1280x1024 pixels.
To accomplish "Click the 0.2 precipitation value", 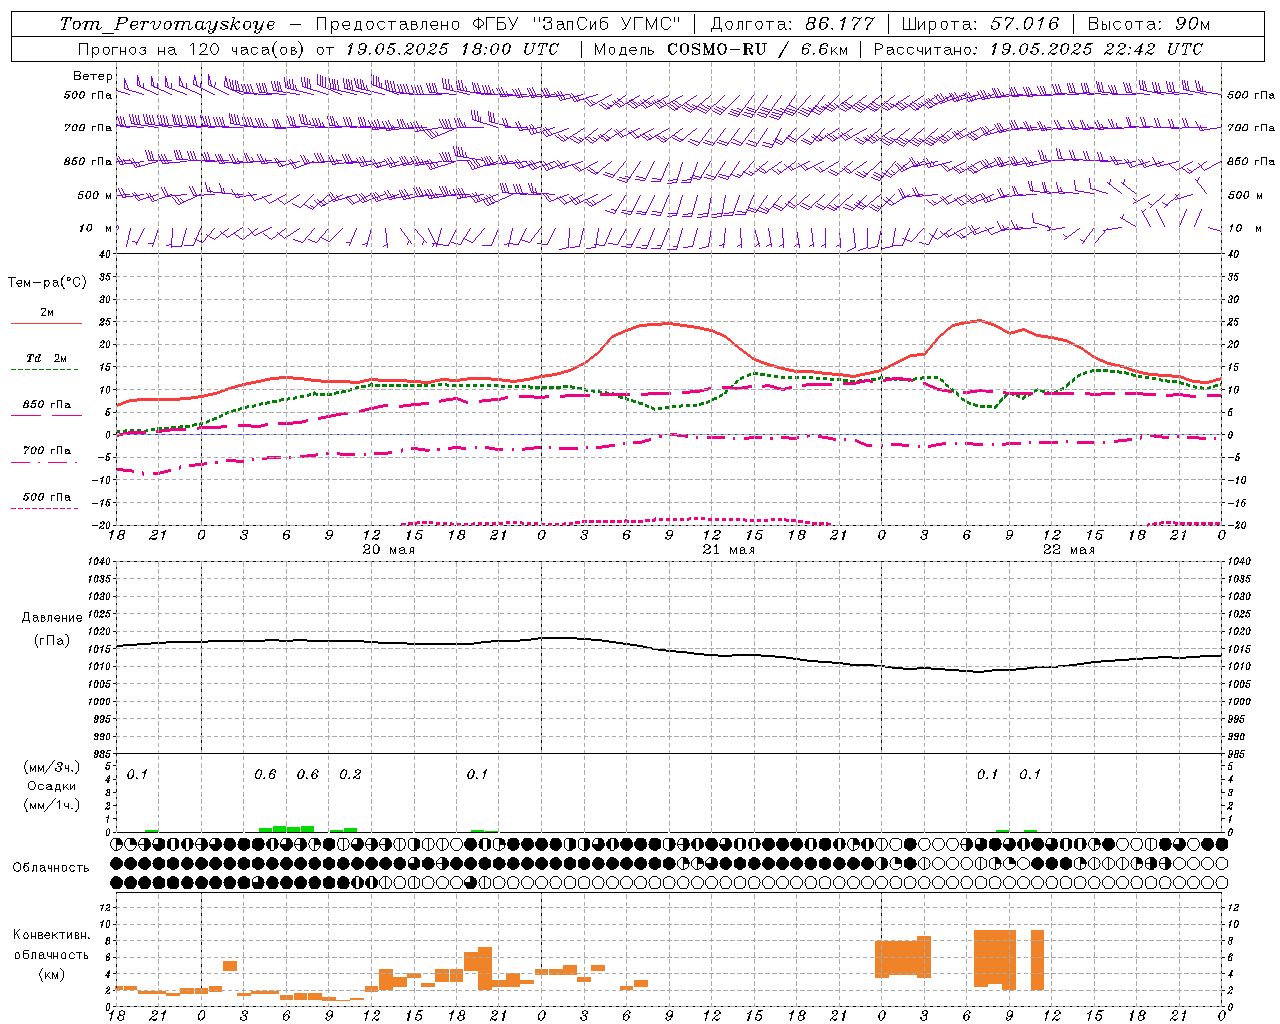I will coord(350,775).
